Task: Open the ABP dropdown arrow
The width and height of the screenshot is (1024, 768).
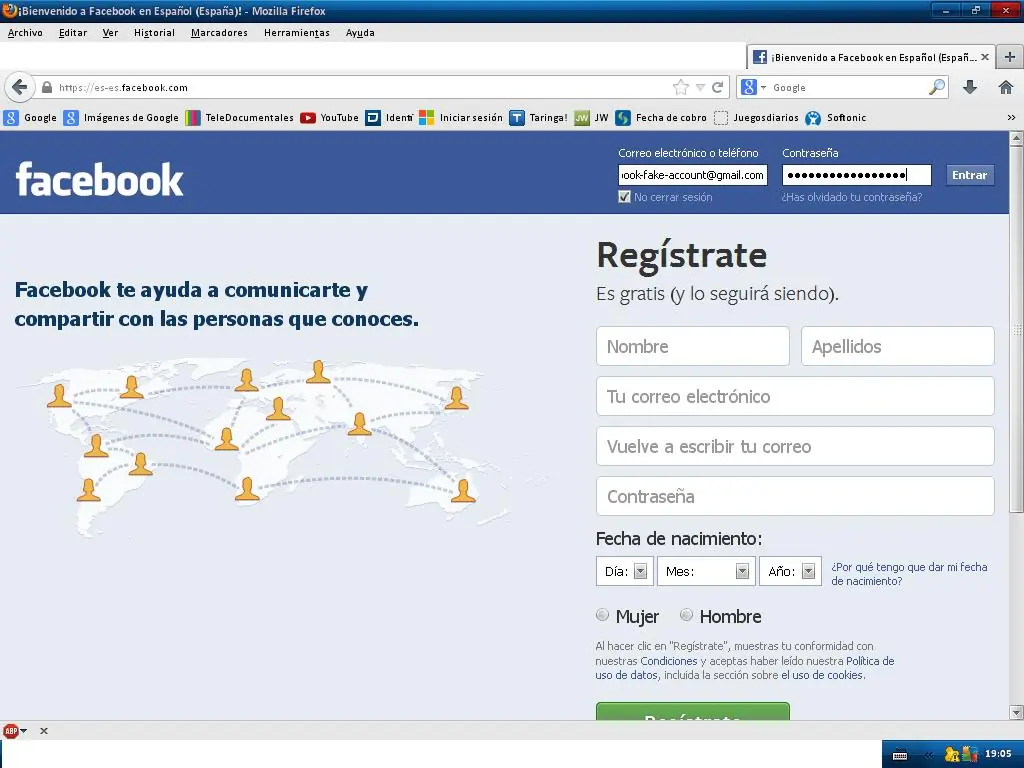Action: [x=24, y=731]
